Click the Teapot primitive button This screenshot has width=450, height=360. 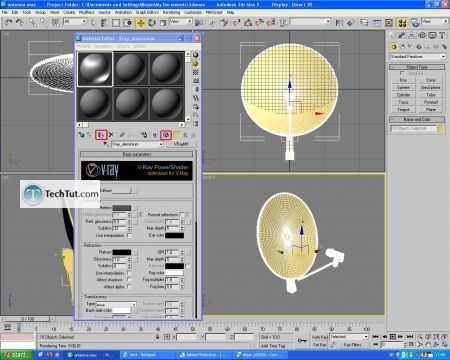(403, 109)
